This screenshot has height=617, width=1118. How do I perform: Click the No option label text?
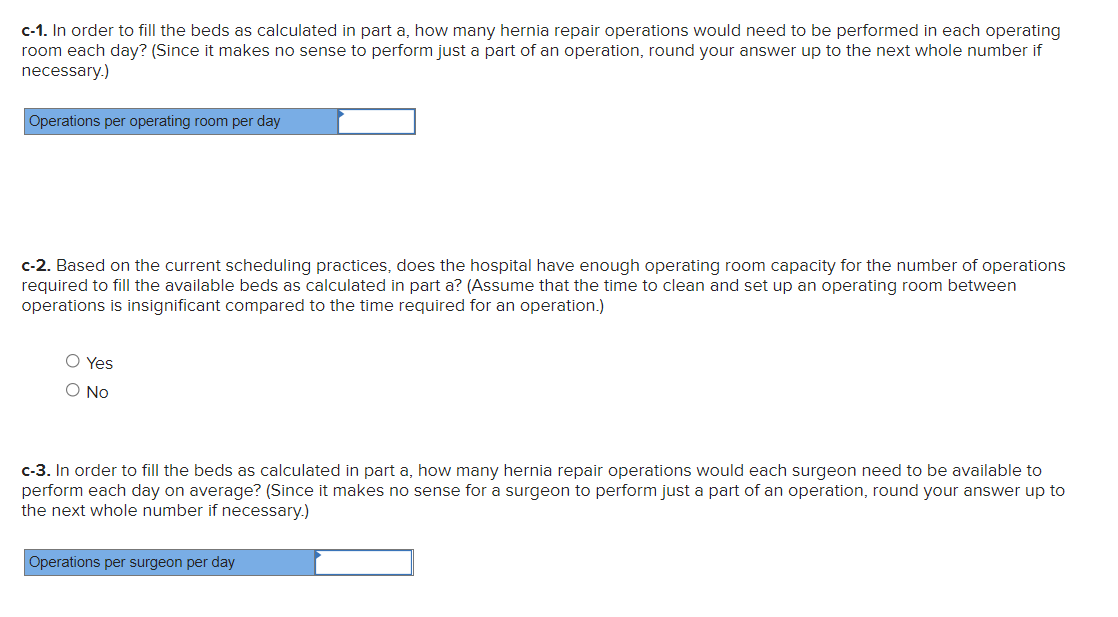point(96,391)
